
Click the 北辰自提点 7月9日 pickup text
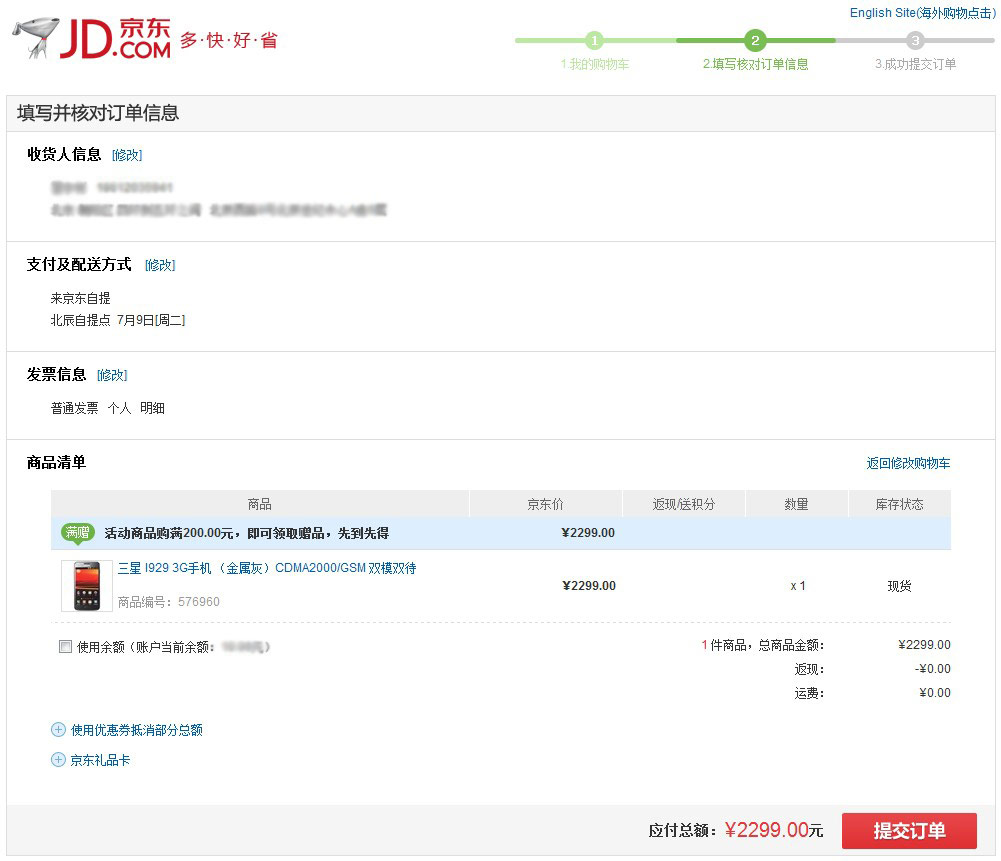coord(118,320)
